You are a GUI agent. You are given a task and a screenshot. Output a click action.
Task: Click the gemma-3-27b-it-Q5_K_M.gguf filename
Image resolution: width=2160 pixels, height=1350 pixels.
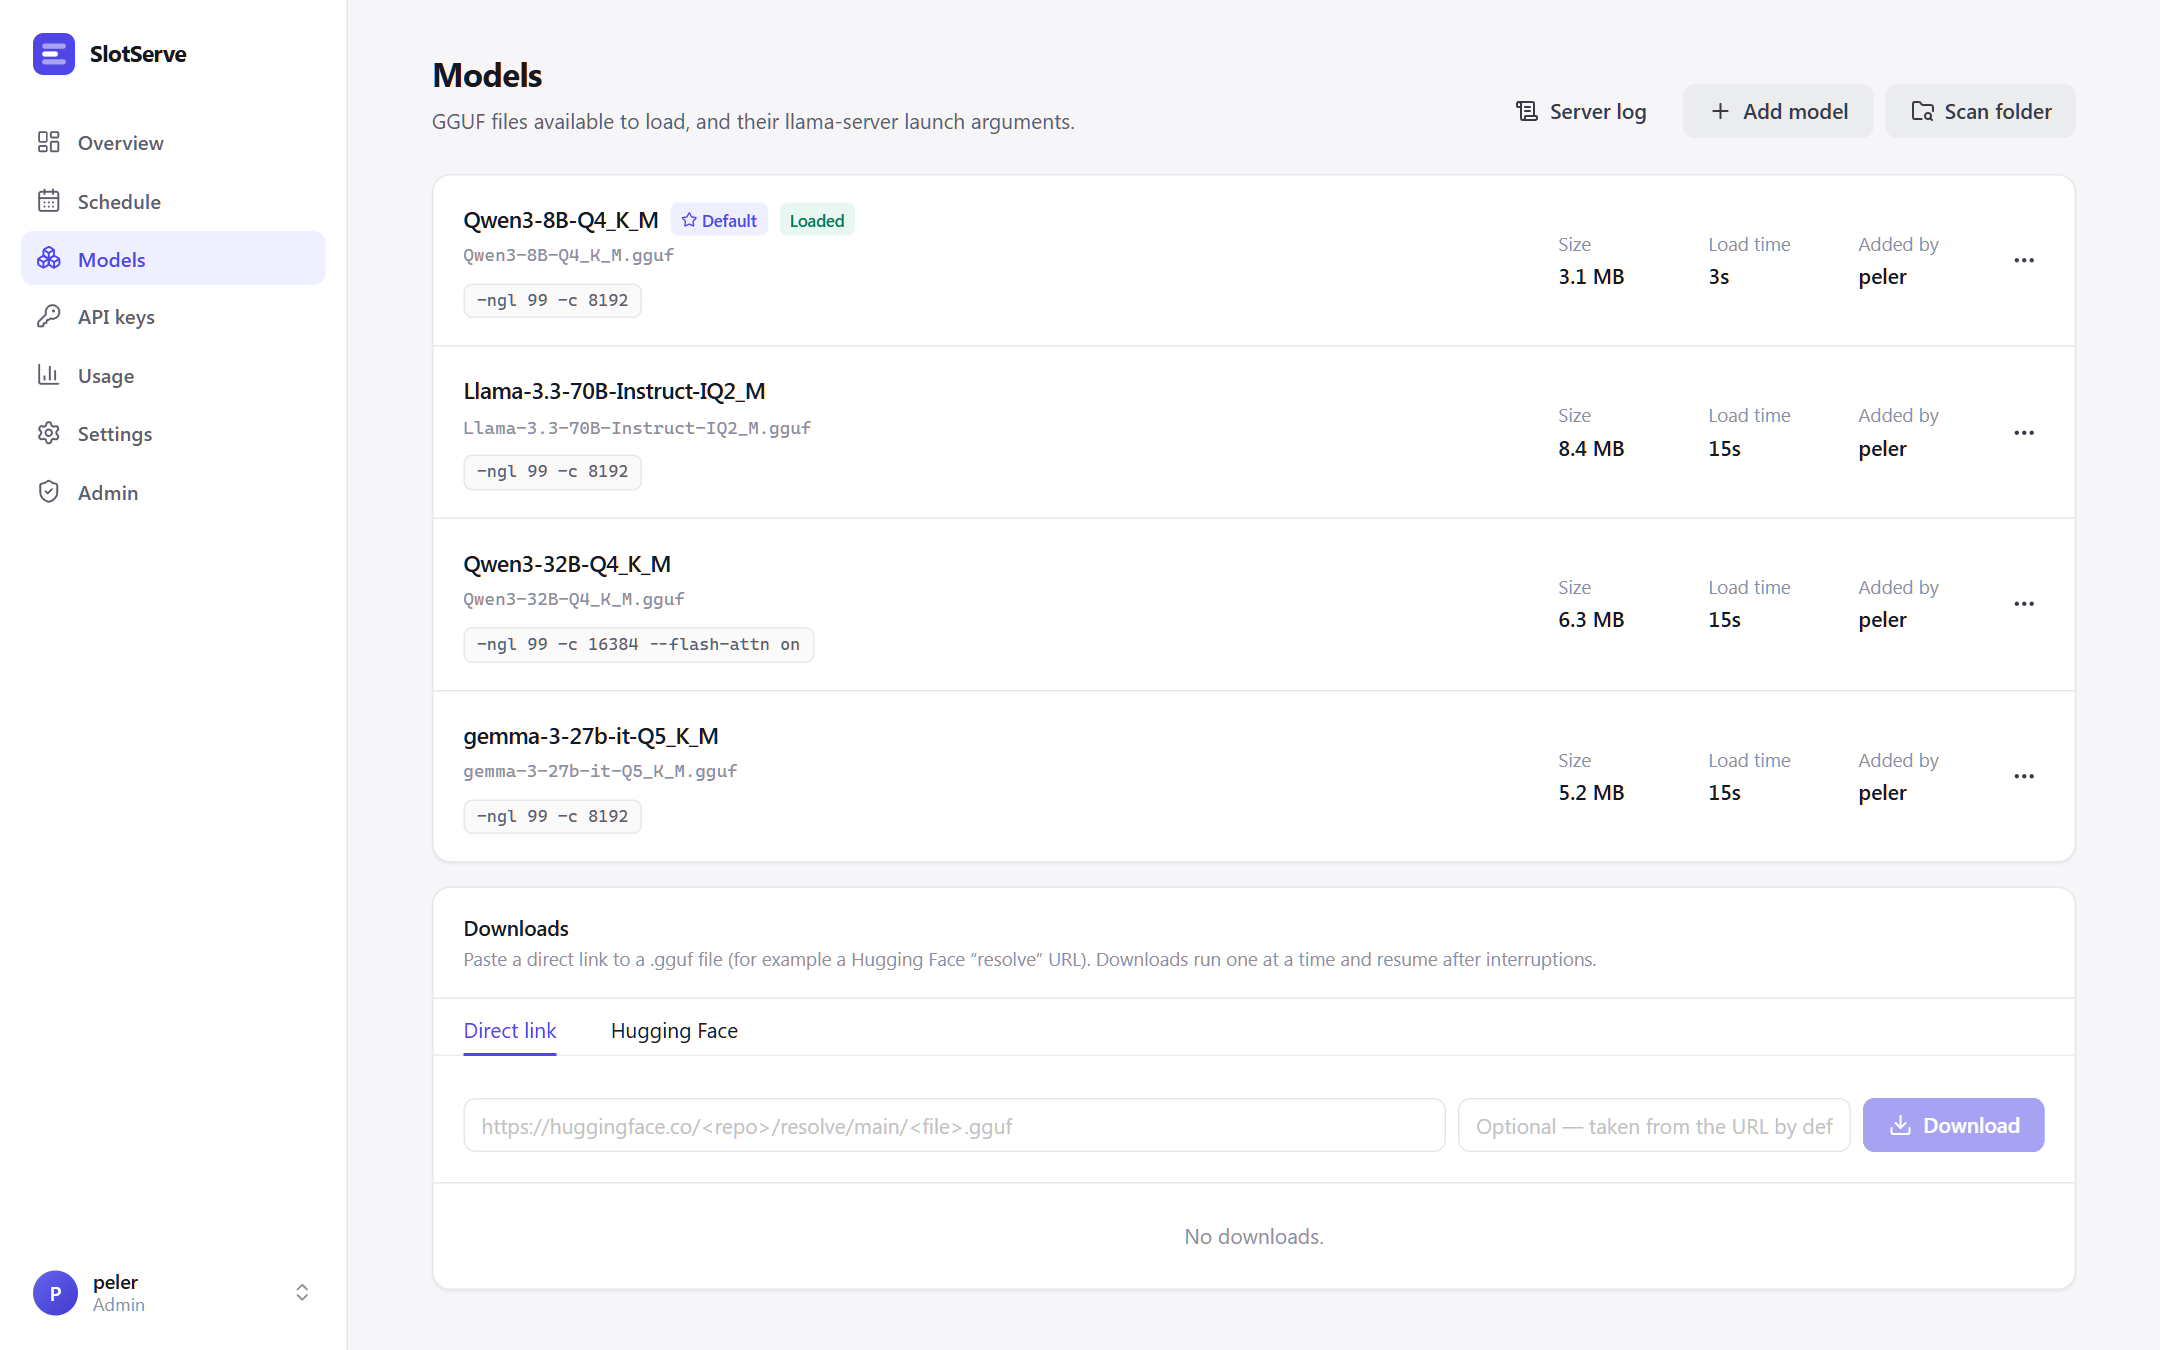(600, 771)
